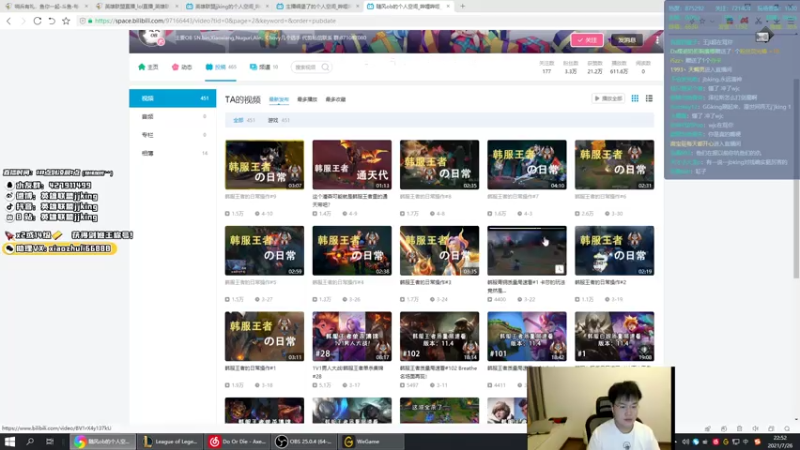Switch to grid view layout icon
This screenshot has height=450, width=800.
635,98
